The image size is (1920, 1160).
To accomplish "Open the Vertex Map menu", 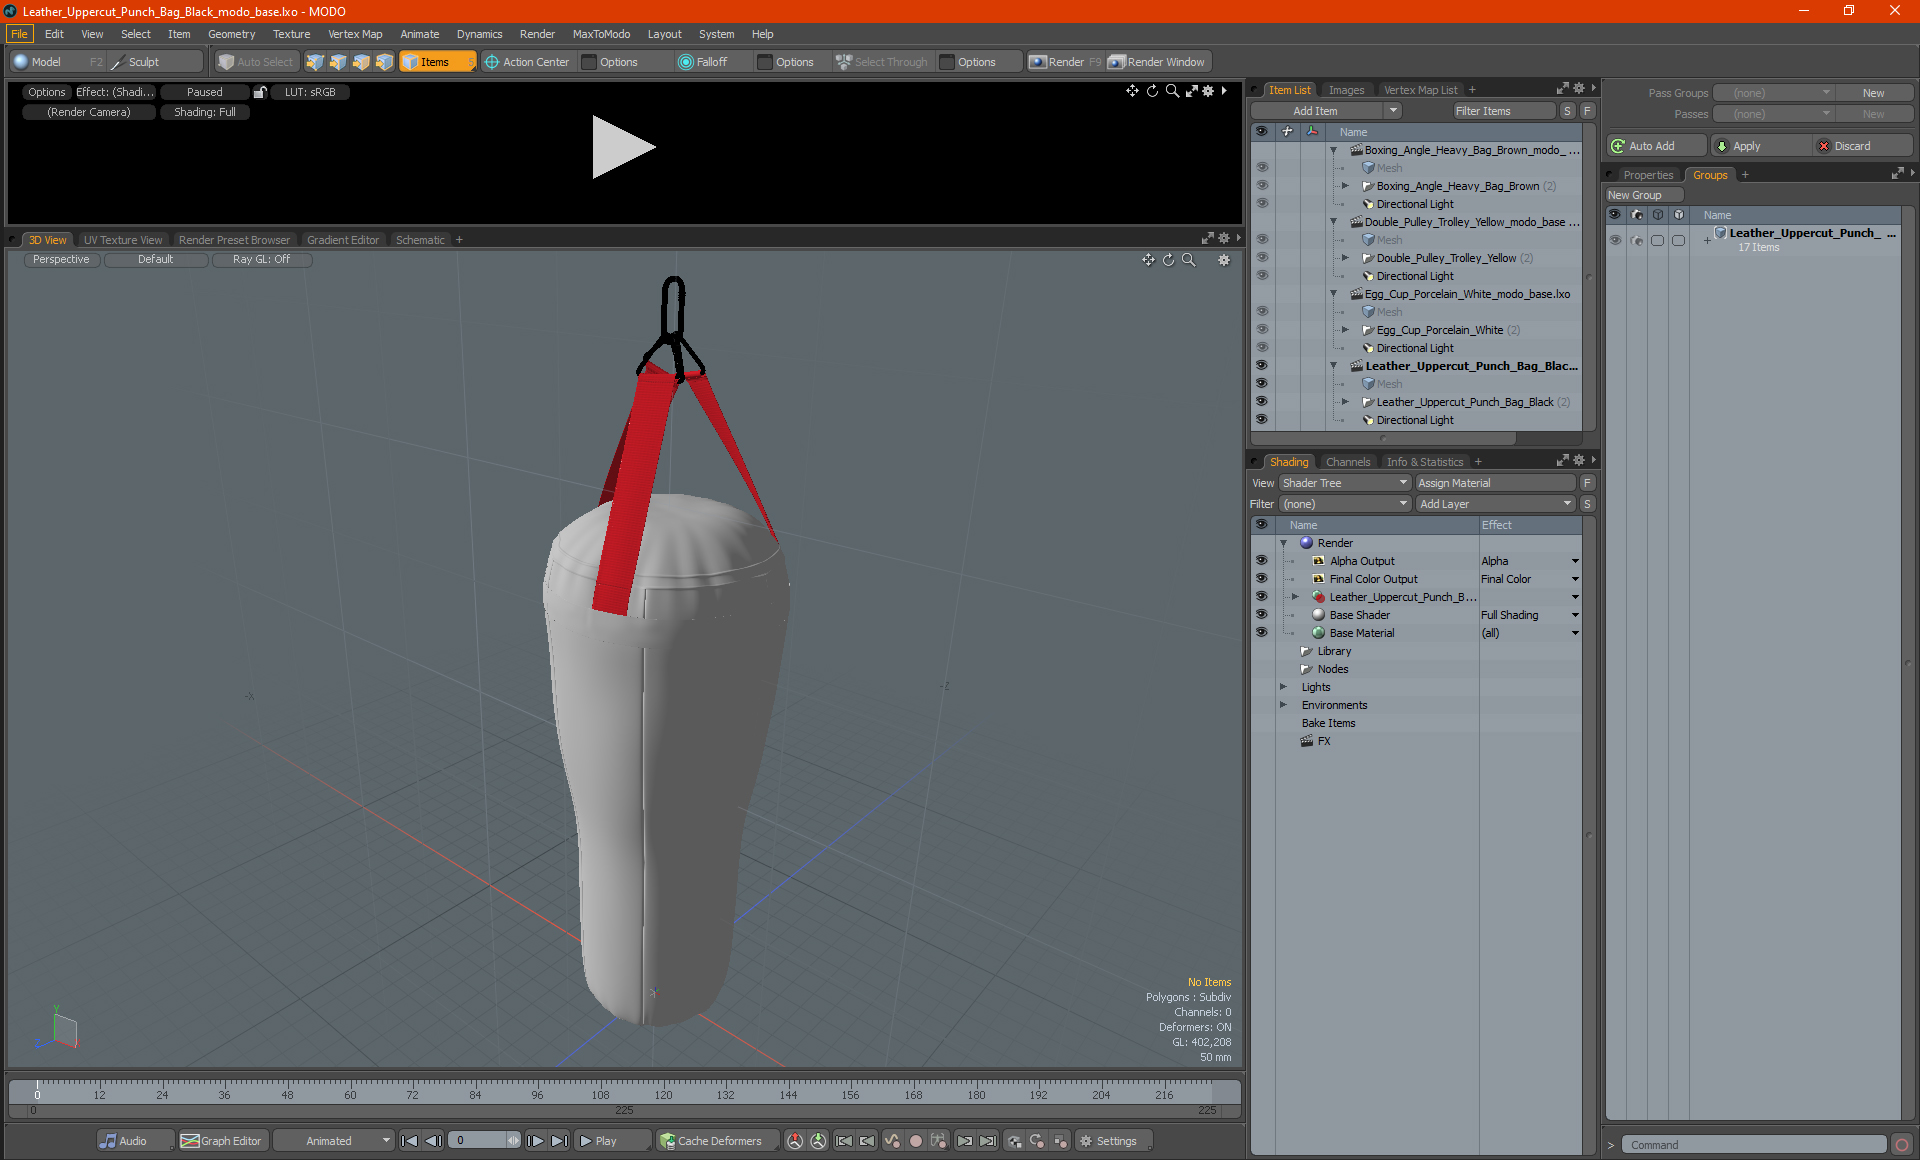I will click(x=355, y=34).
